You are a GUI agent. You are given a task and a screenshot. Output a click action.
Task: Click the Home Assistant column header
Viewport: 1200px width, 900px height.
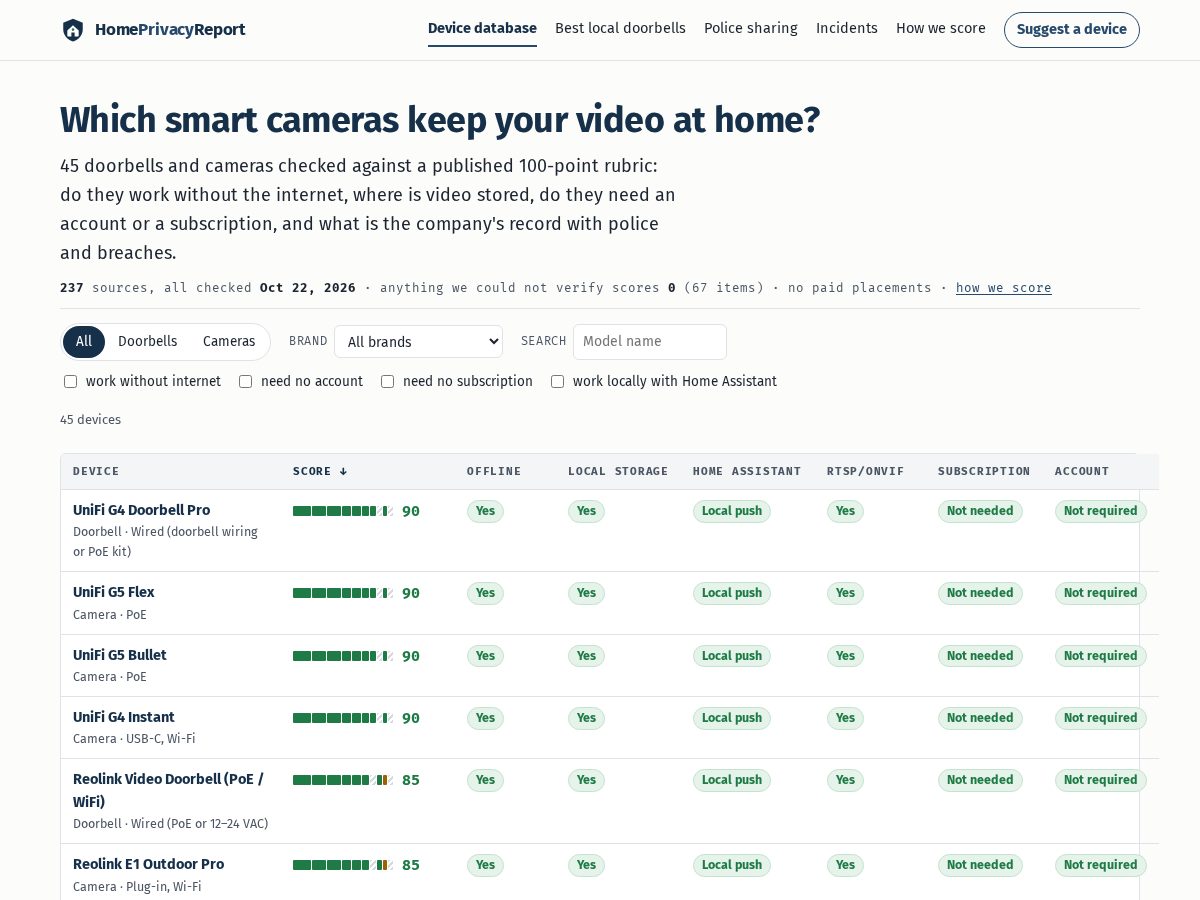[747, 471]
